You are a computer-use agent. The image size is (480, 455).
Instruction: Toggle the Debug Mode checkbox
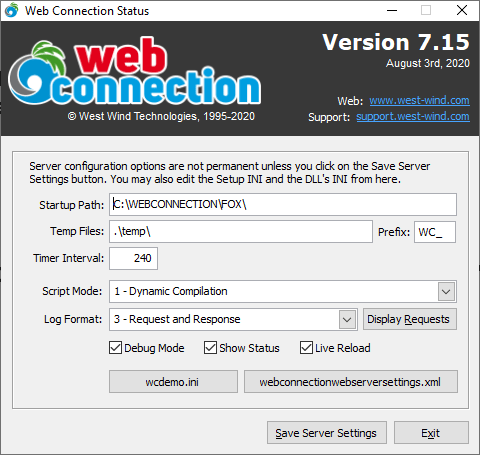[x=115, y=348]
